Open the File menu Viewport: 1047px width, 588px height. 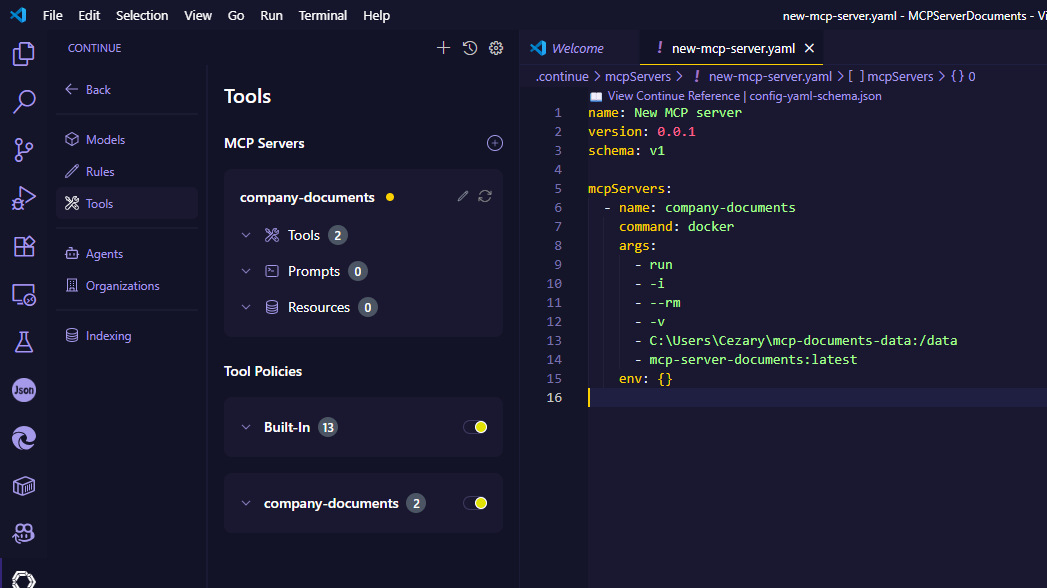tap(52, 15)
